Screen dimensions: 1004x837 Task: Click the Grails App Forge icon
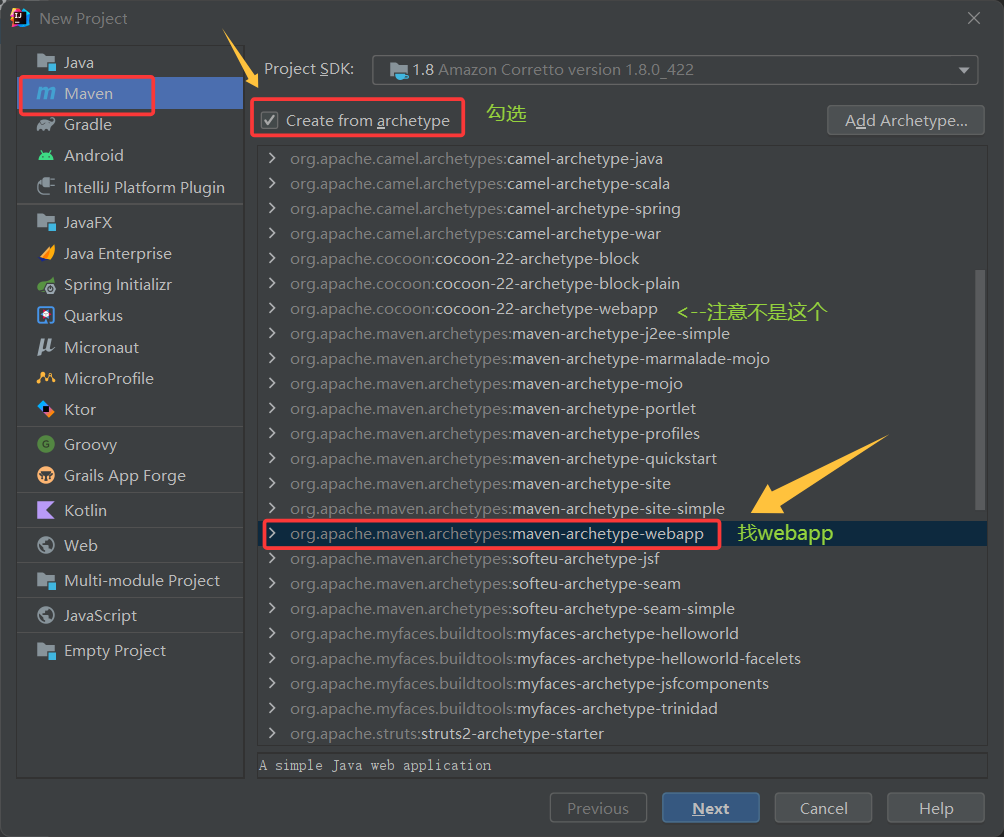46,475
